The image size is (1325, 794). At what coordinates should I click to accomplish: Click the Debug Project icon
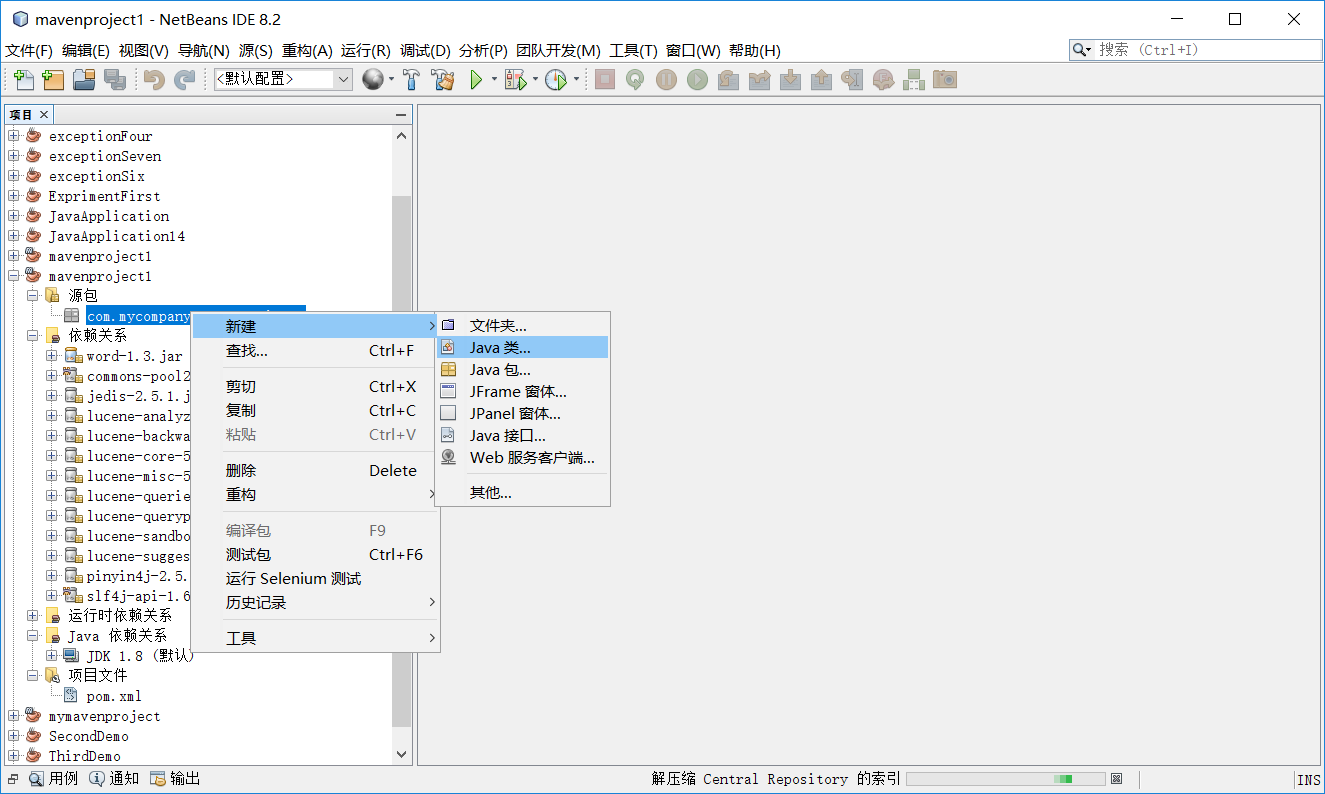pyautogui.click(x=515, y=80)
